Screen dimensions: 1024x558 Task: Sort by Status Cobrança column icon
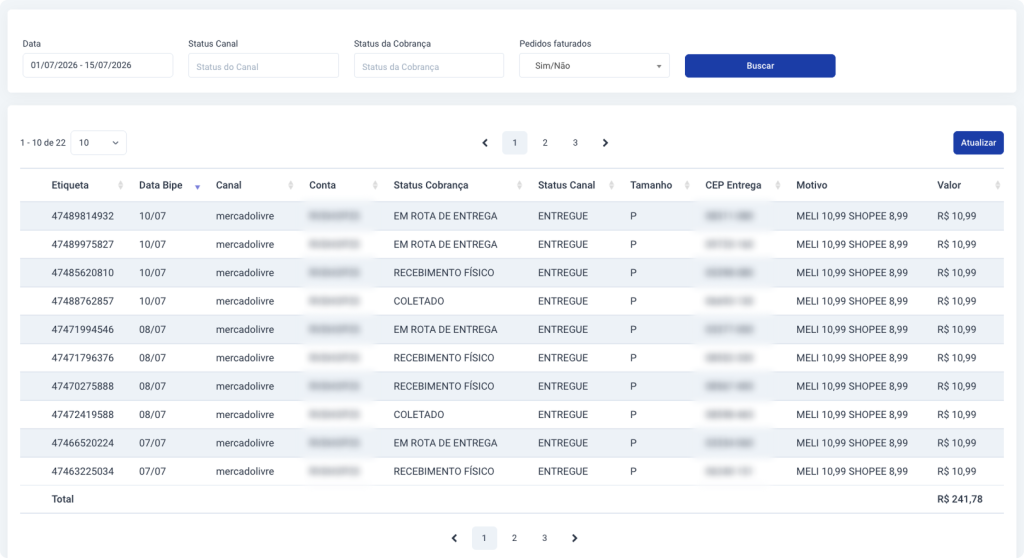click(519, 186)
